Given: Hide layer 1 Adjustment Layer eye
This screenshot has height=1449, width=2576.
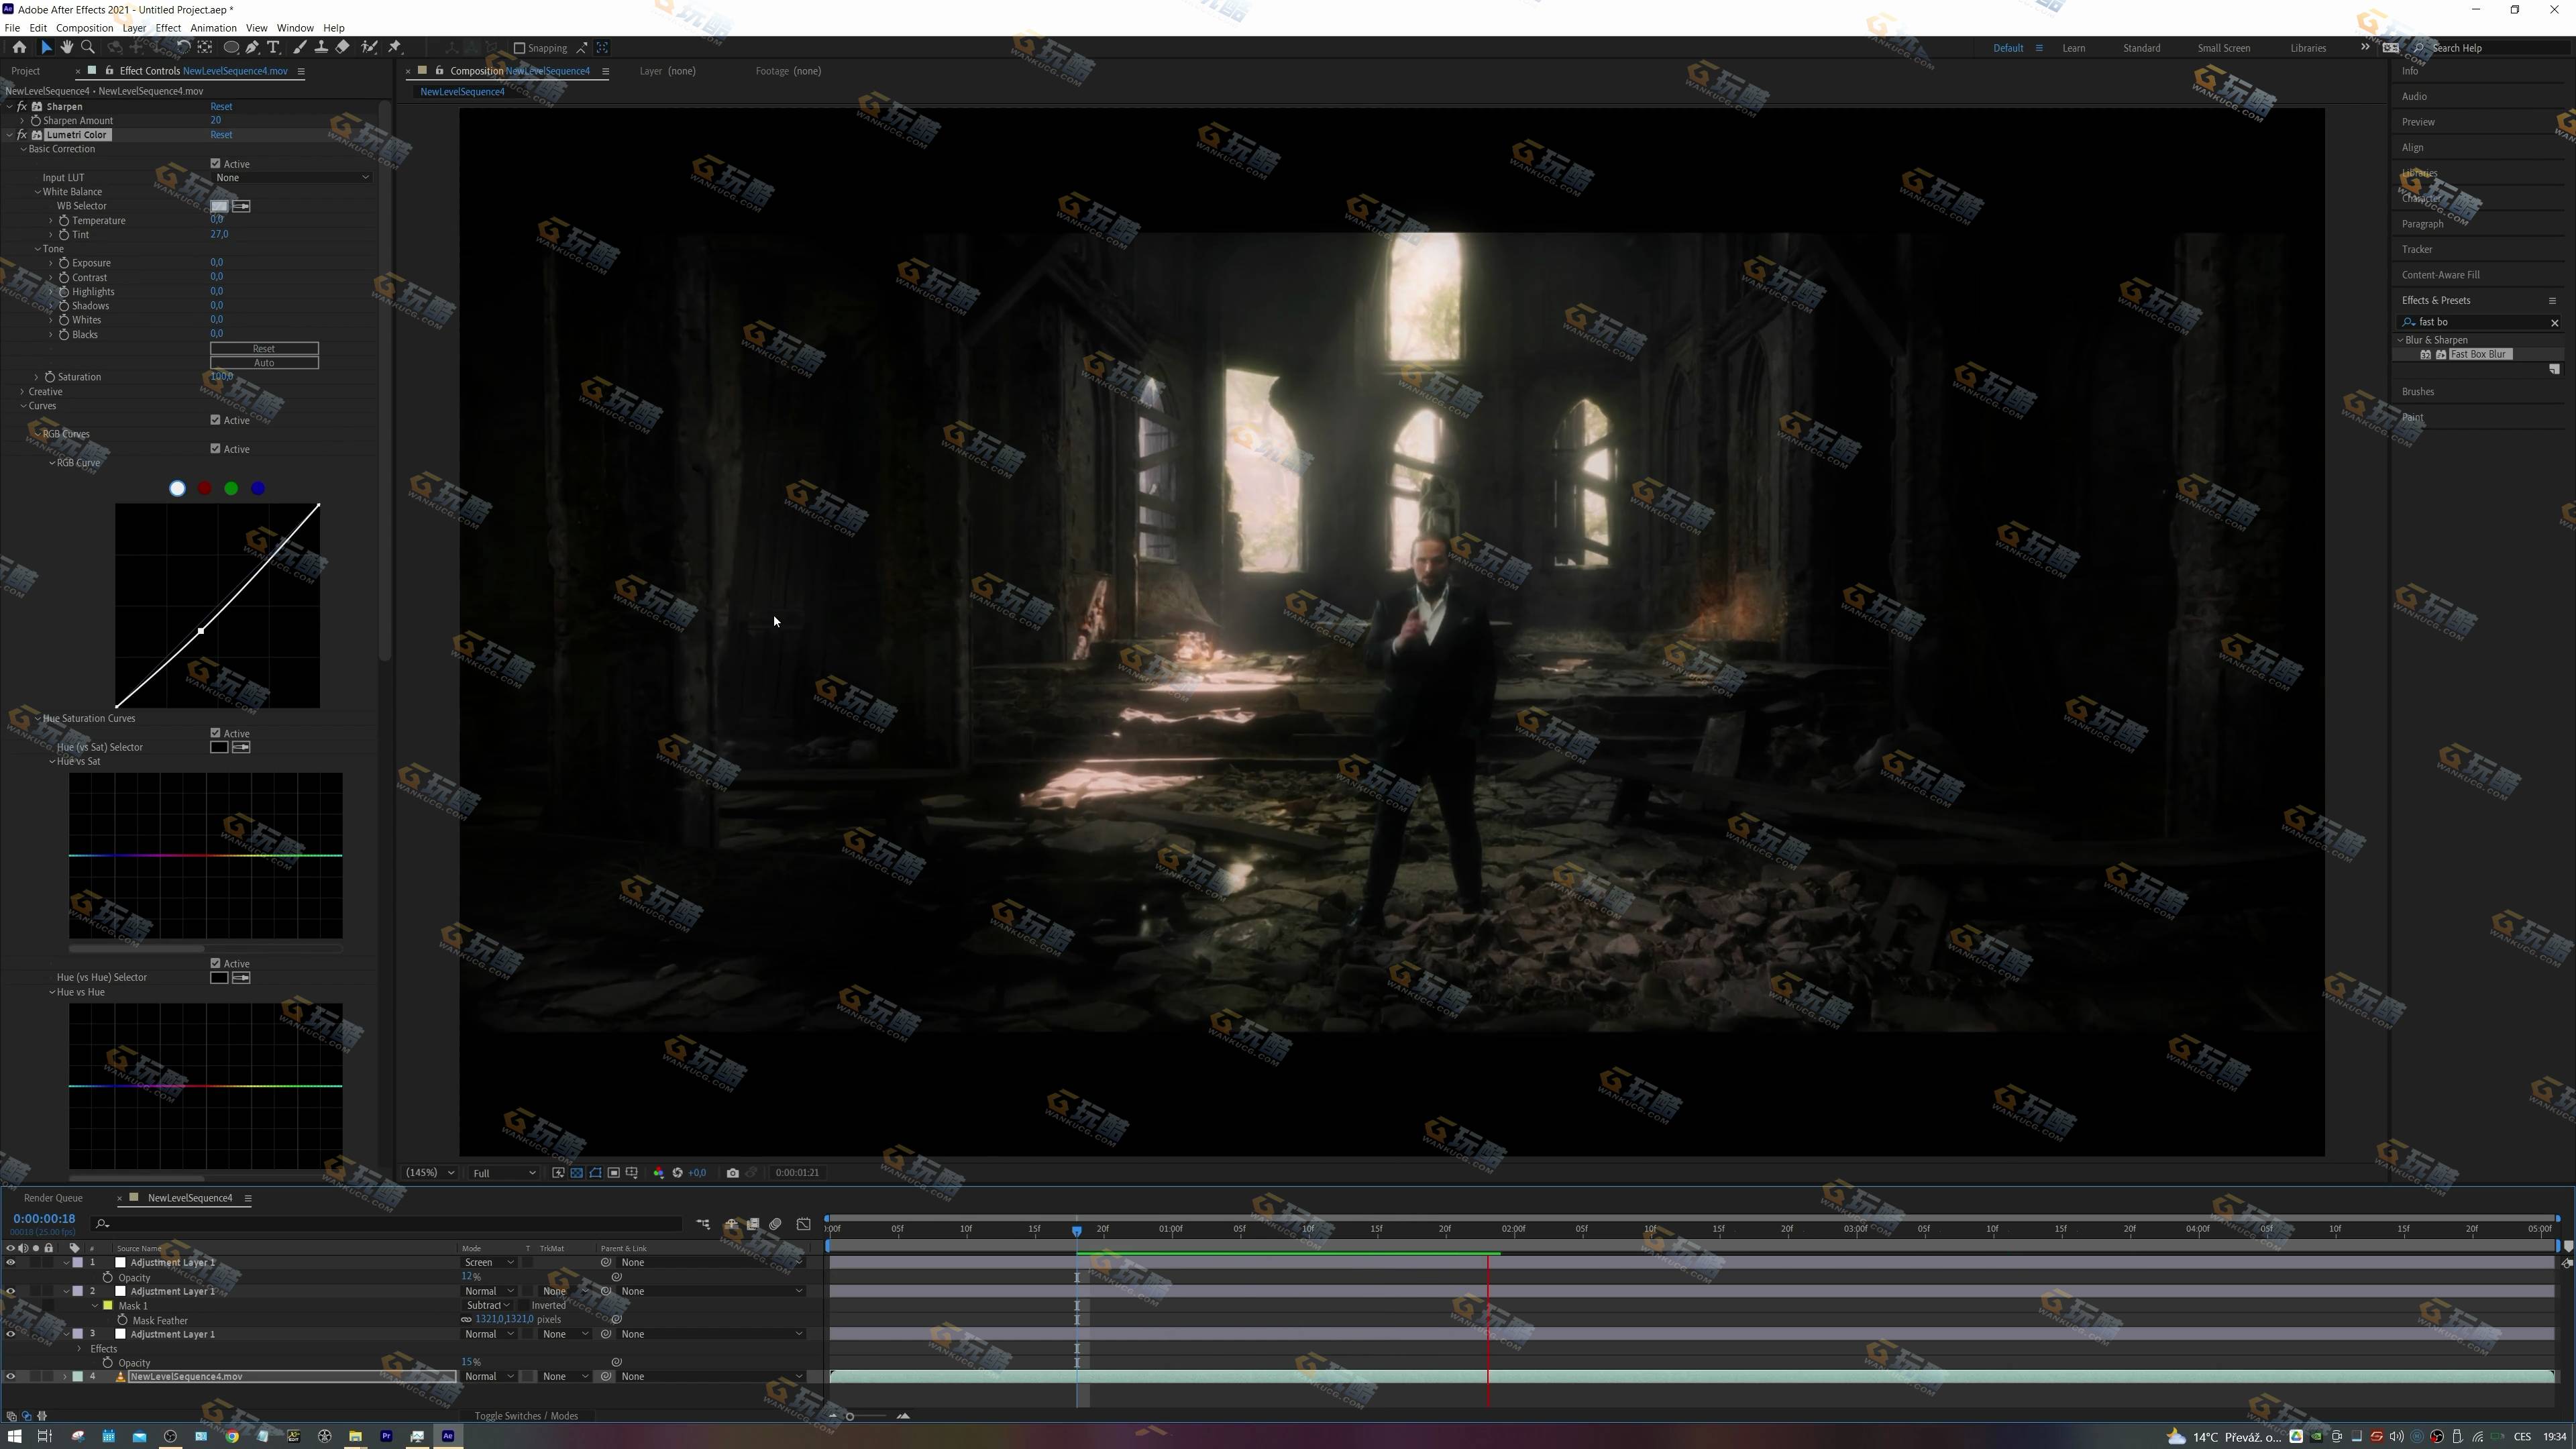Looking at the screenshot, I should (11, 1262).
